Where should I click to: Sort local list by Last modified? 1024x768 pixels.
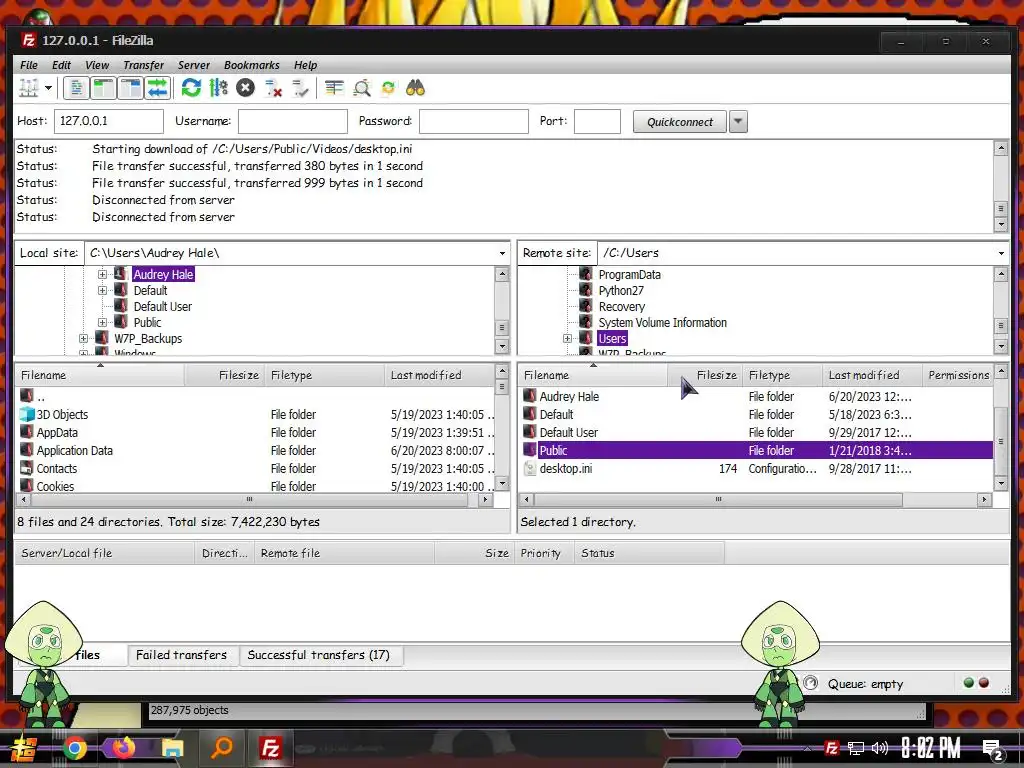pos(440,375)
